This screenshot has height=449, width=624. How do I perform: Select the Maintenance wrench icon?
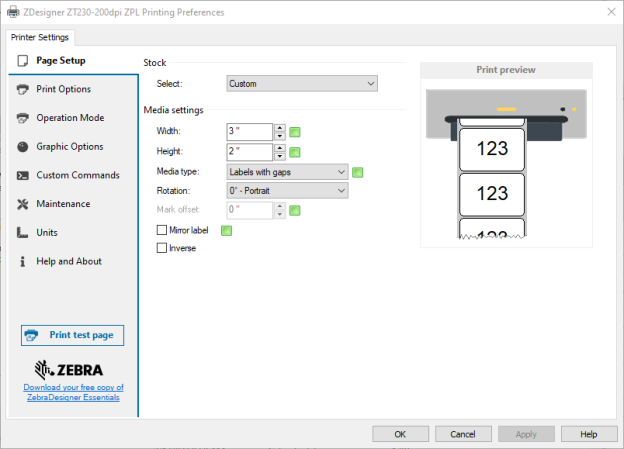coord(23,204)
